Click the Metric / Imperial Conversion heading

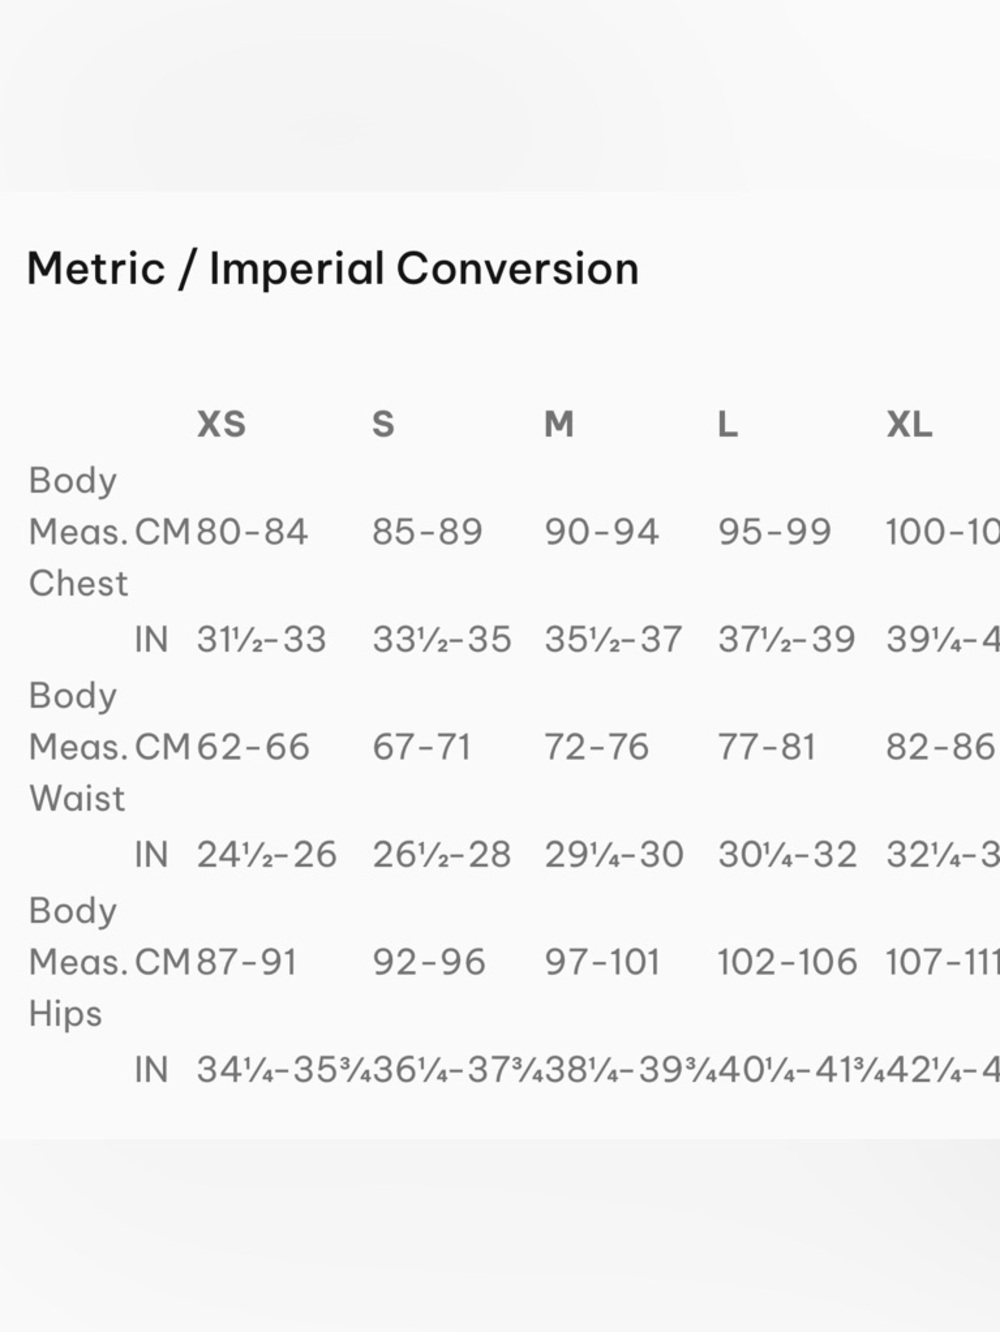pyautogui.click(x=332, y=269)
